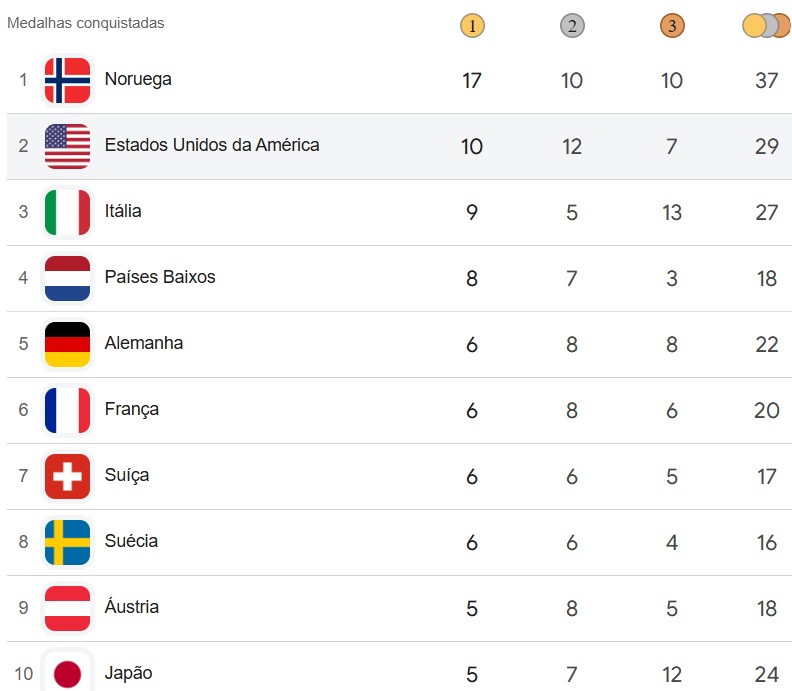Image resolution: width=792 pixels, height=691 pixels.
Task: Click the Japan flag icon
Action: 67,672
